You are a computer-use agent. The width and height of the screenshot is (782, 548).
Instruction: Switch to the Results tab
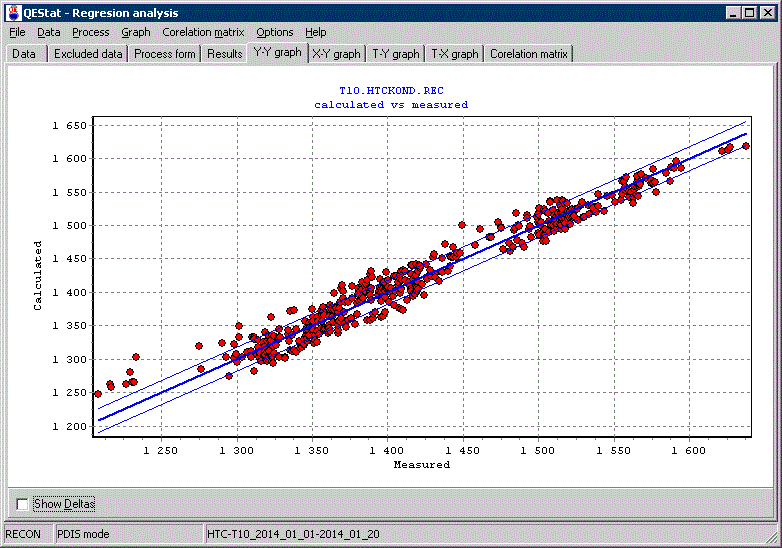(x=224, y=54)
